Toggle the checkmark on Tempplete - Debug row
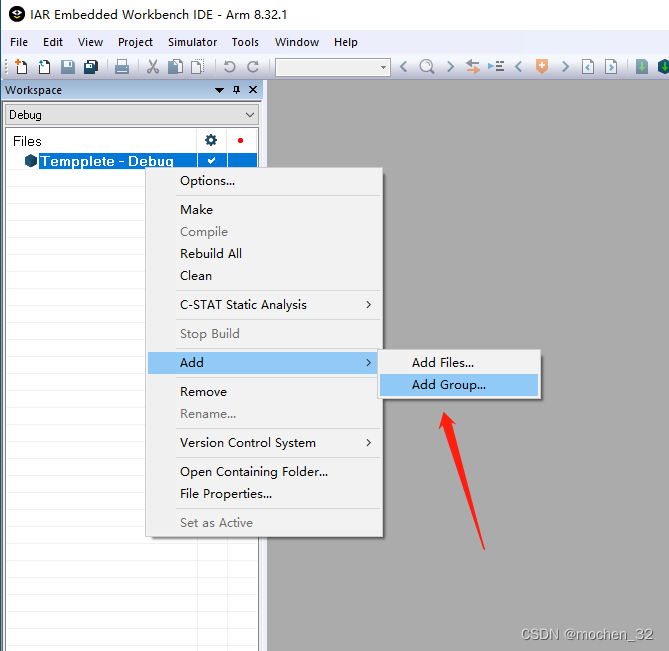669x651 pixels. [212, 160]
